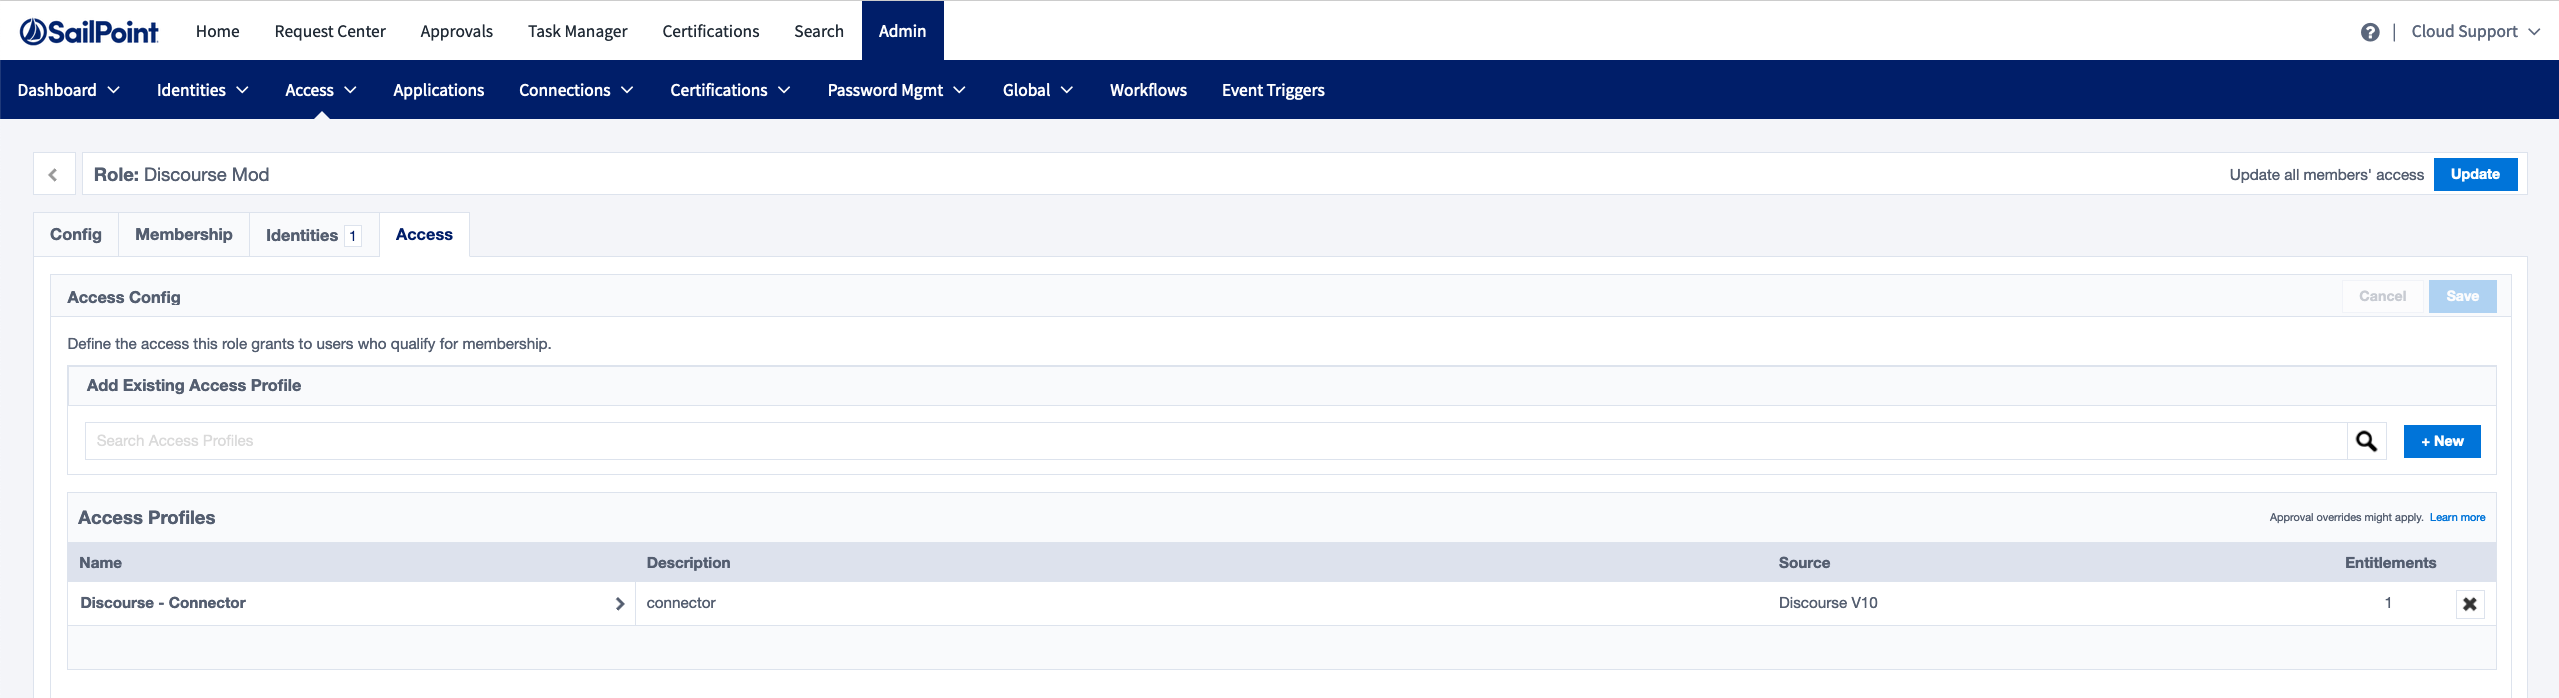Click the Search Access Profiles field
Image resolution: width=2559 pixels, height=698 pixels.
tap(1215, 441)
